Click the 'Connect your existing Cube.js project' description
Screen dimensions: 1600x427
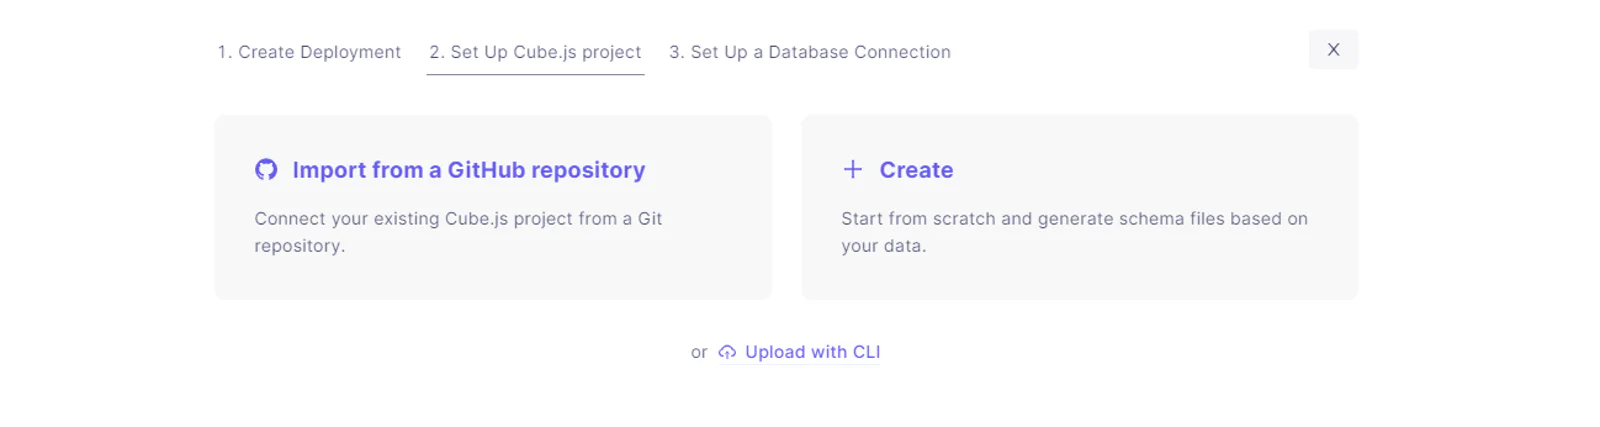(x=458, y=232)
